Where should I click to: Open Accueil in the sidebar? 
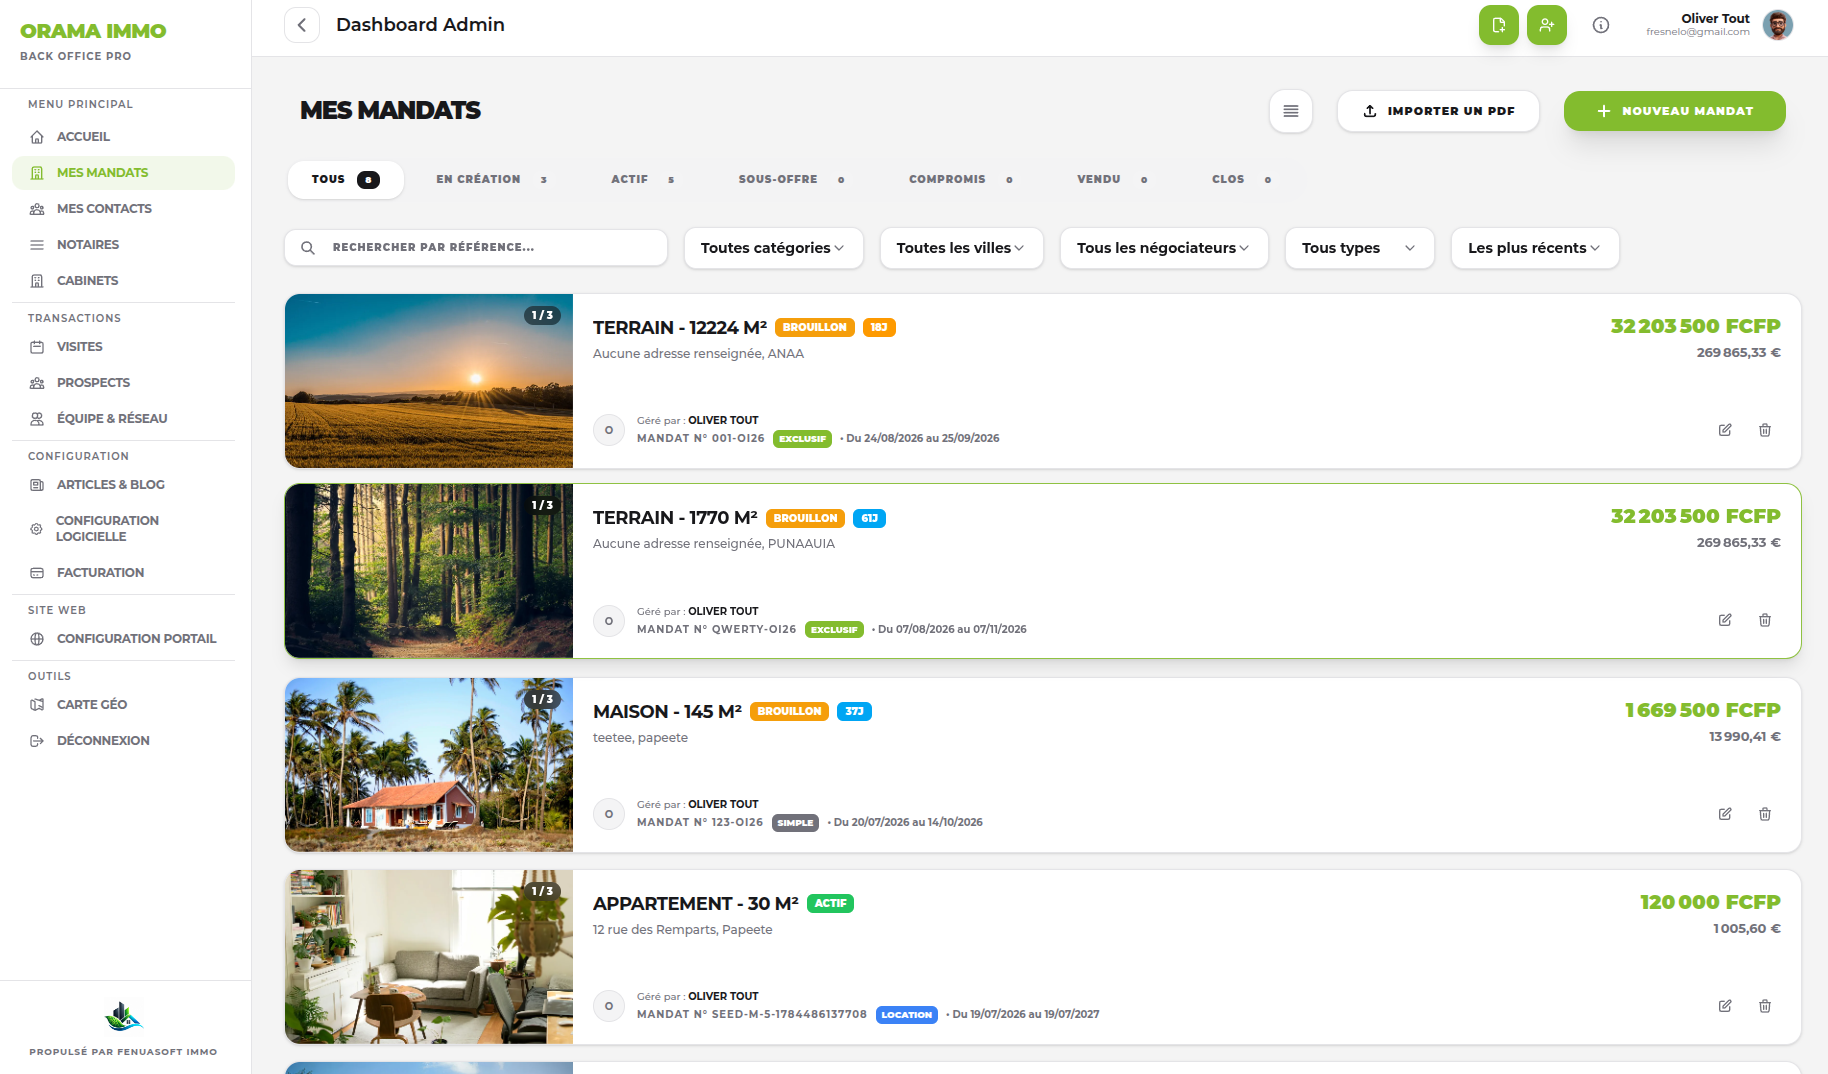[123, 137]
